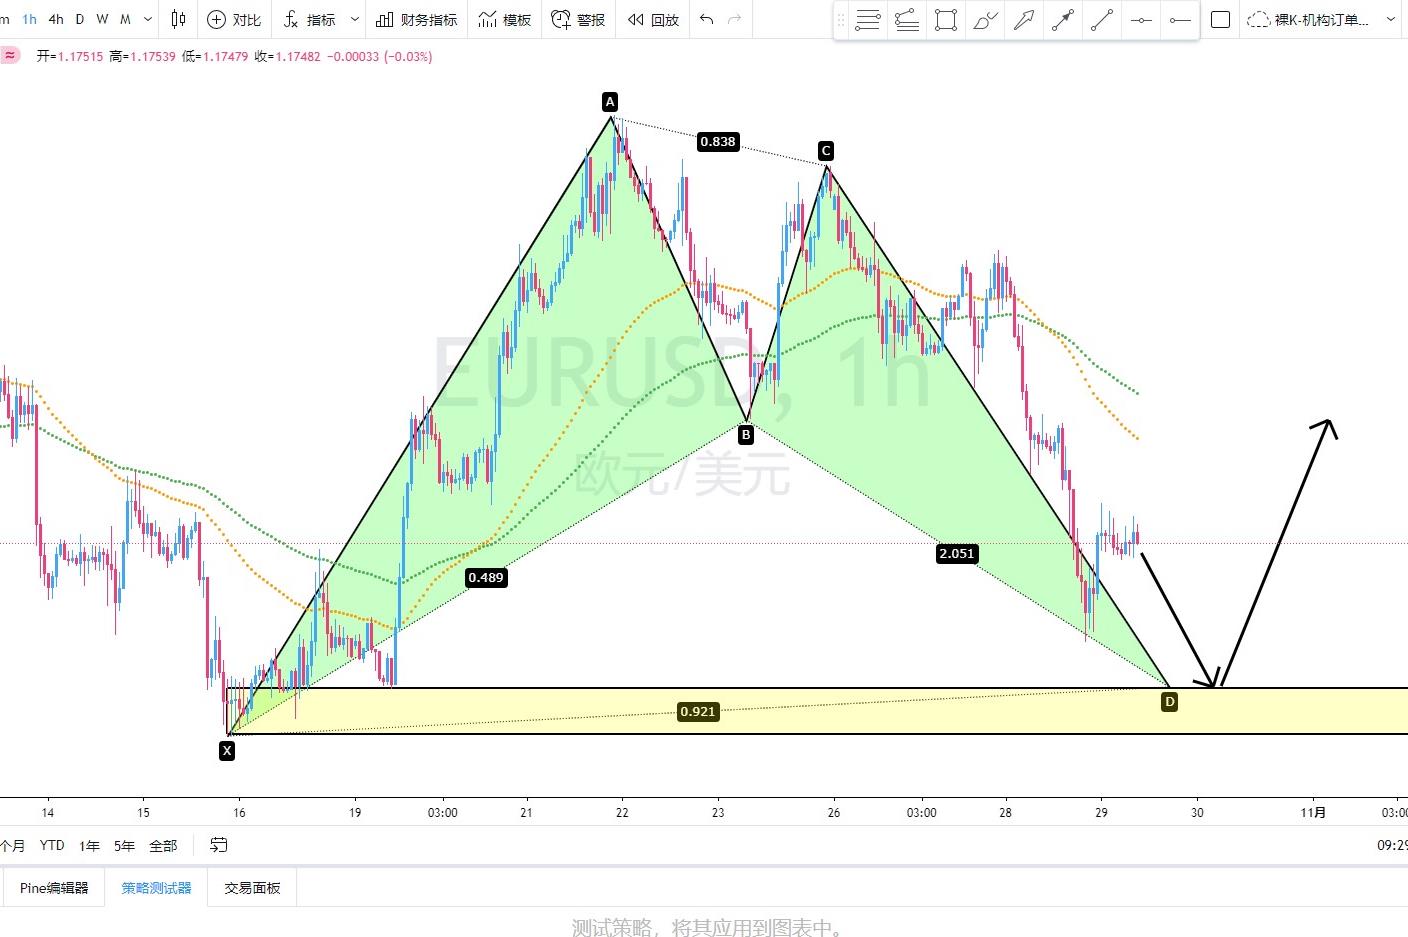Click the pink symbol indicator badge
The image size is (1408, 937).
point(10,56)
